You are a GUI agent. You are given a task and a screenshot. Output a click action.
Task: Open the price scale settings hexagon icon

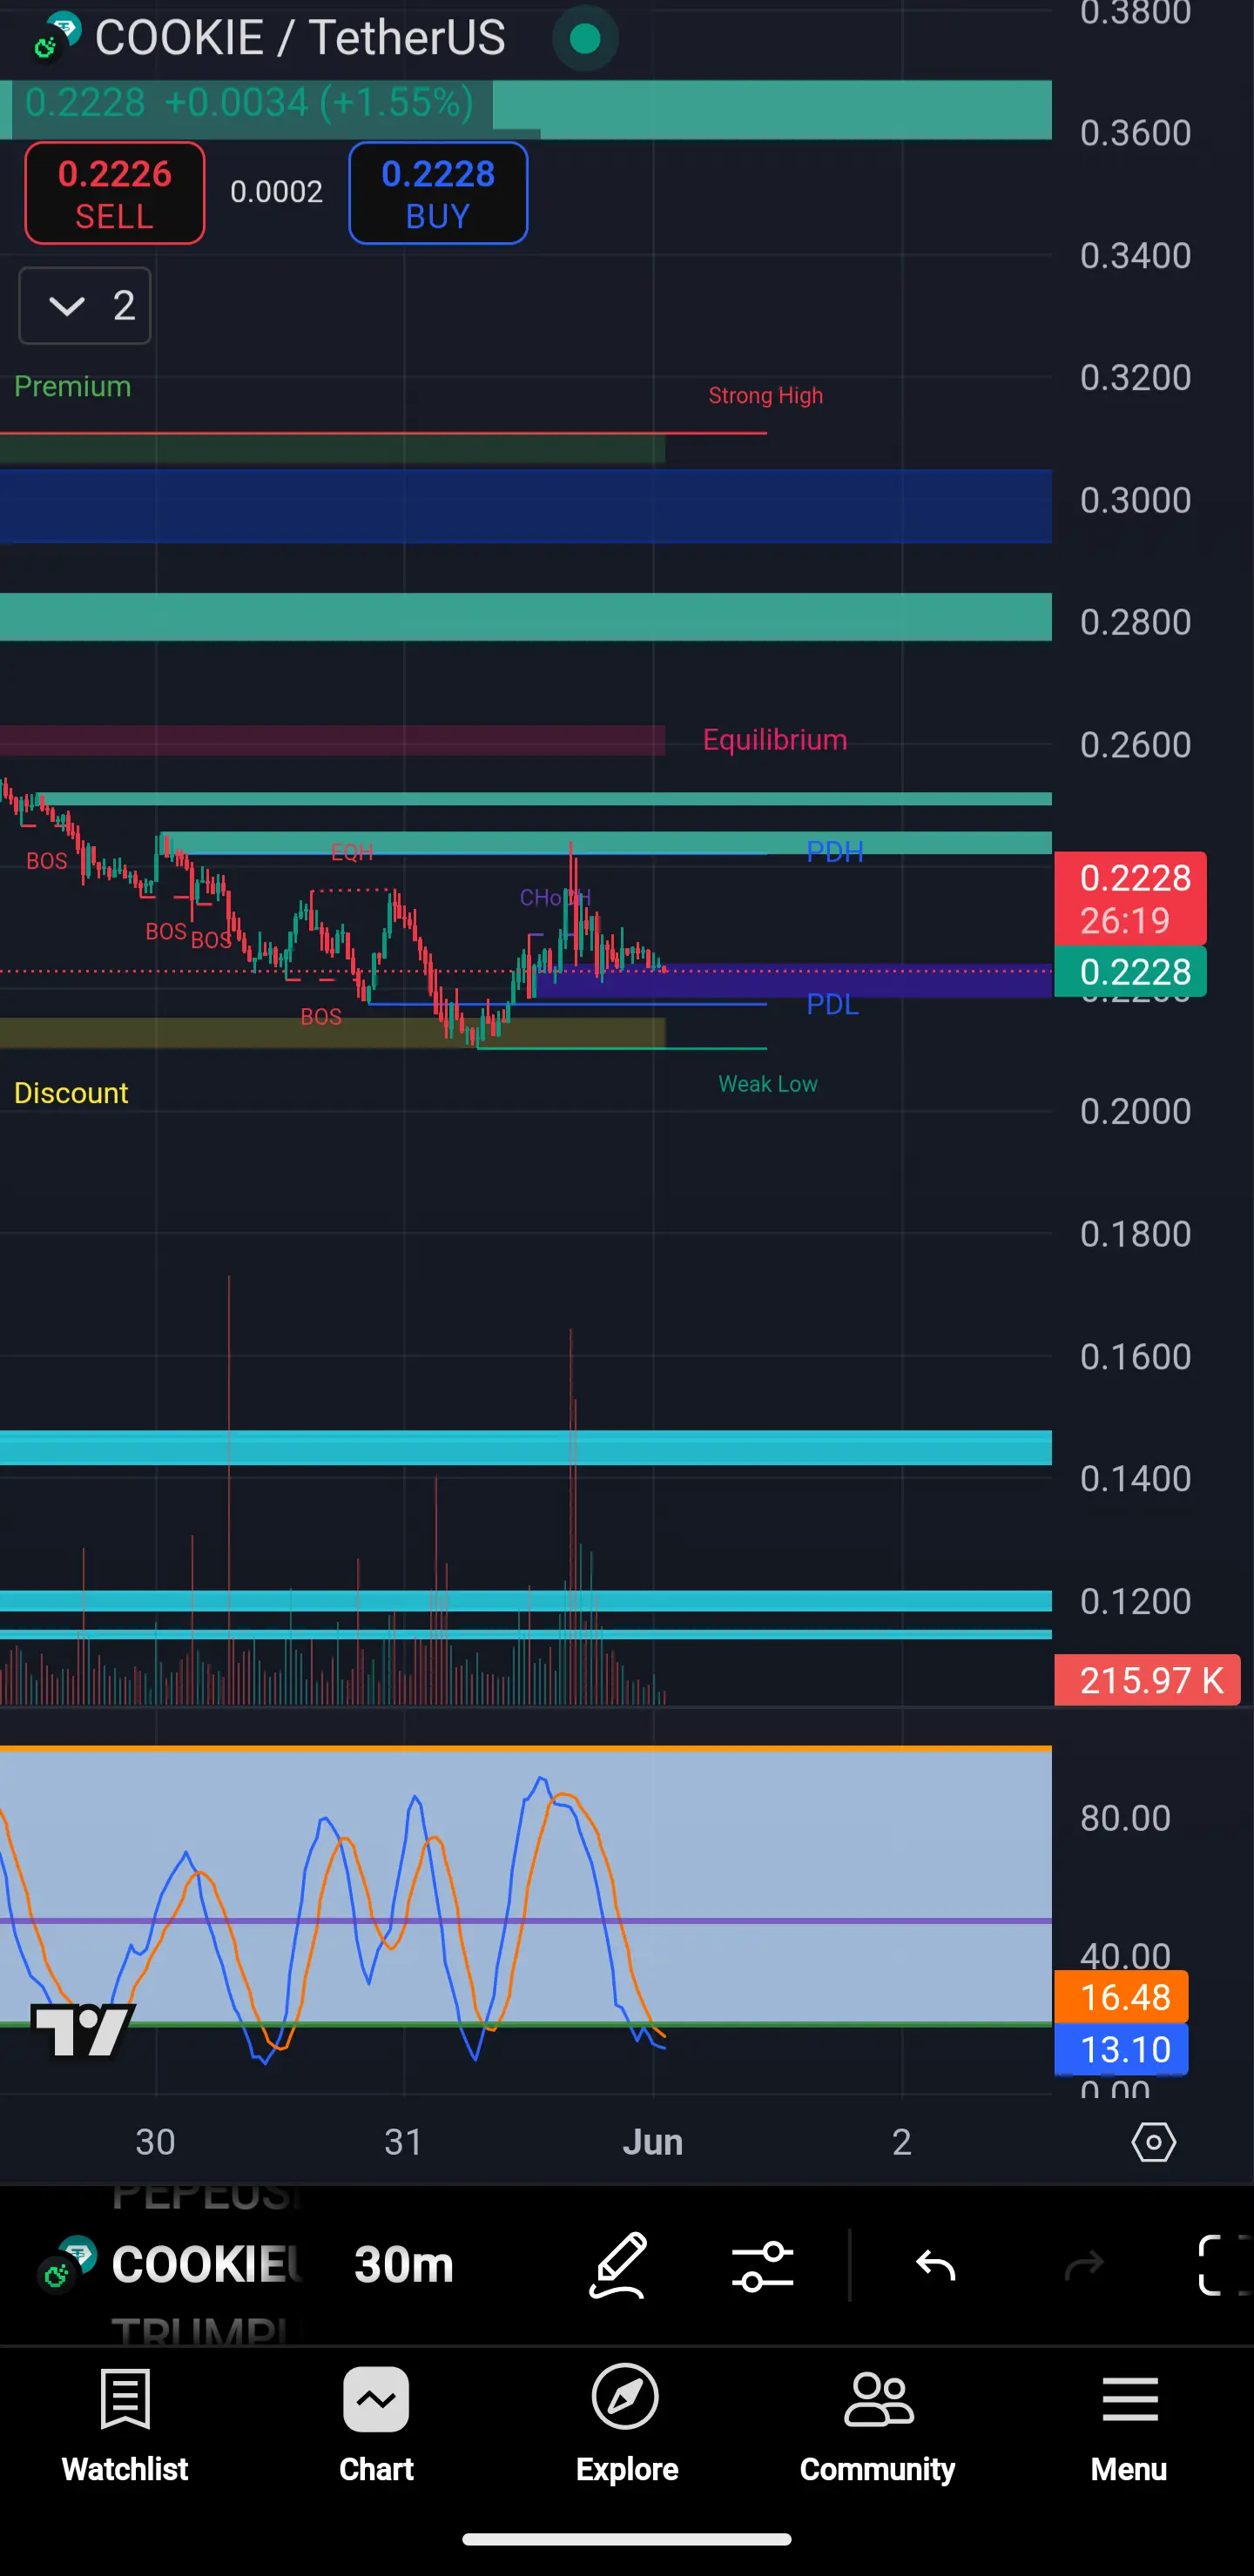click(x=1153, y=2142)
